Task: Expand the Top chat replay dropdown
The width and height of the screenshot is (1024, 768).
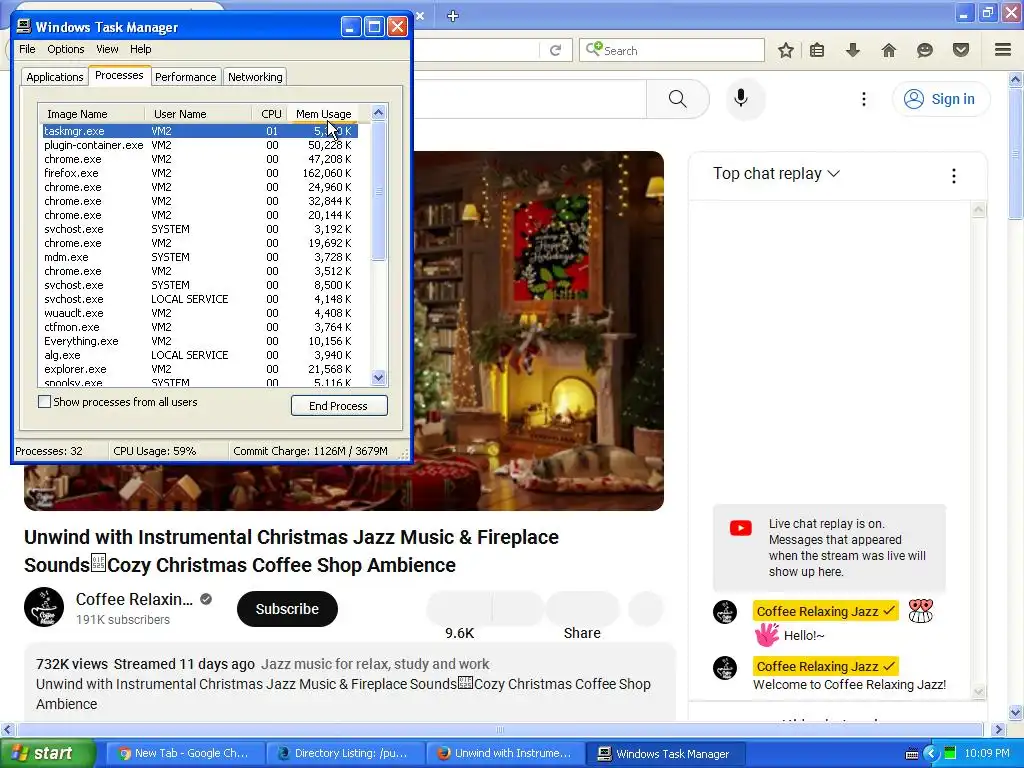Action: (x=776, y=174)
